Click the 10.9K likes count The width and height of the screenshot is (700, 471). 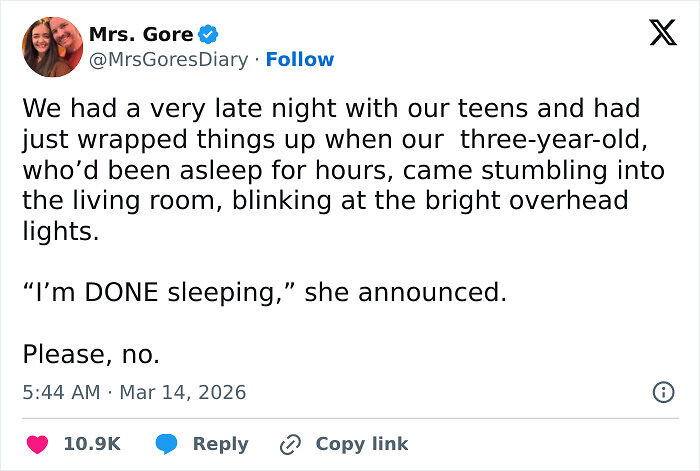tap(92, 444)
